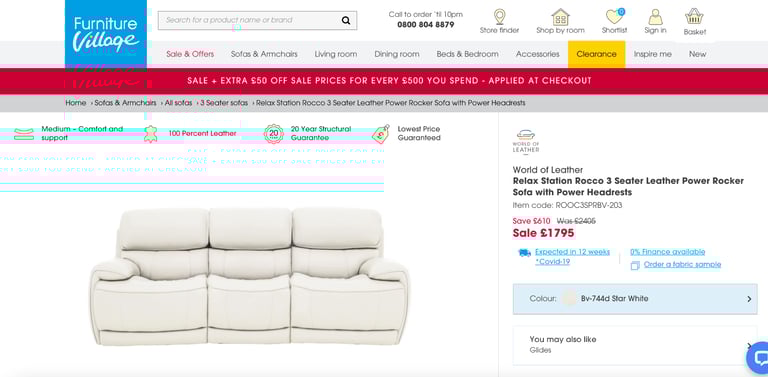Click the Order a fabric sample link
This screenshot has height=377, width=768.
[x=682, y=265]
